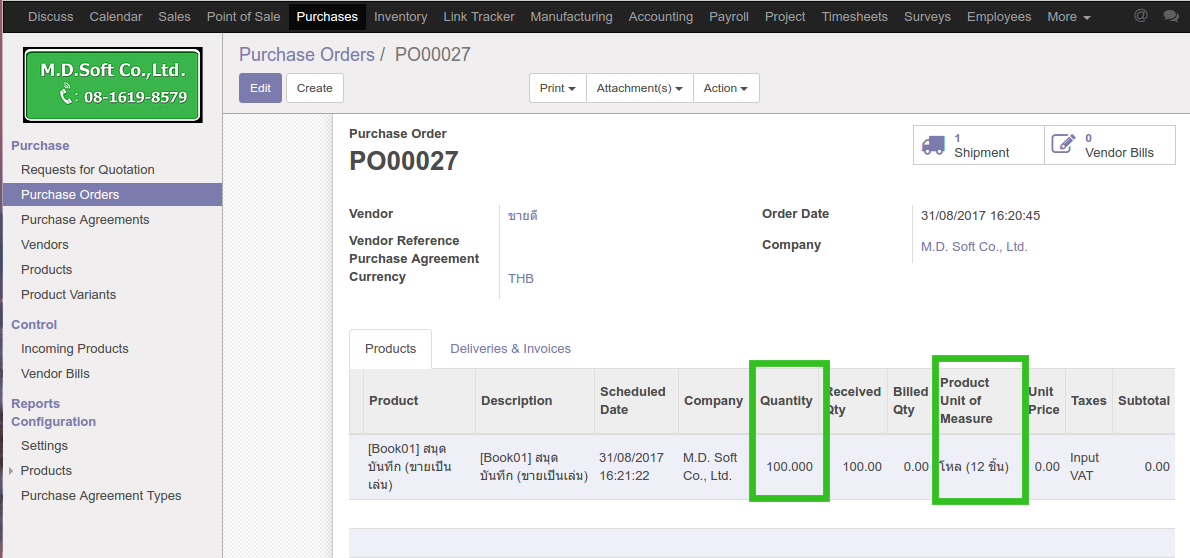This screenshot has height=558, width=1190.
Task: Click the Create button
Action: coord(314,88)
